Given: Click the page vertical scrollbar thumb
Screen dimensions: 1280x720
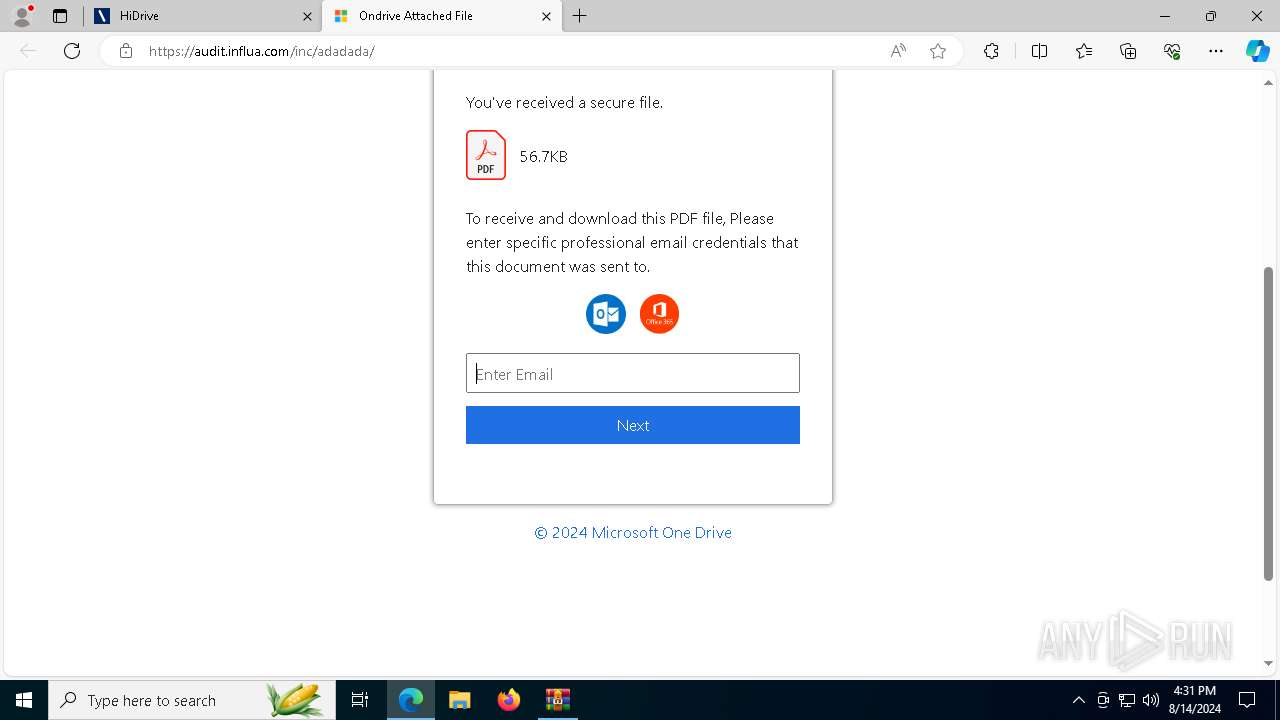Looking at the screenshot, I should [1269, 423].
